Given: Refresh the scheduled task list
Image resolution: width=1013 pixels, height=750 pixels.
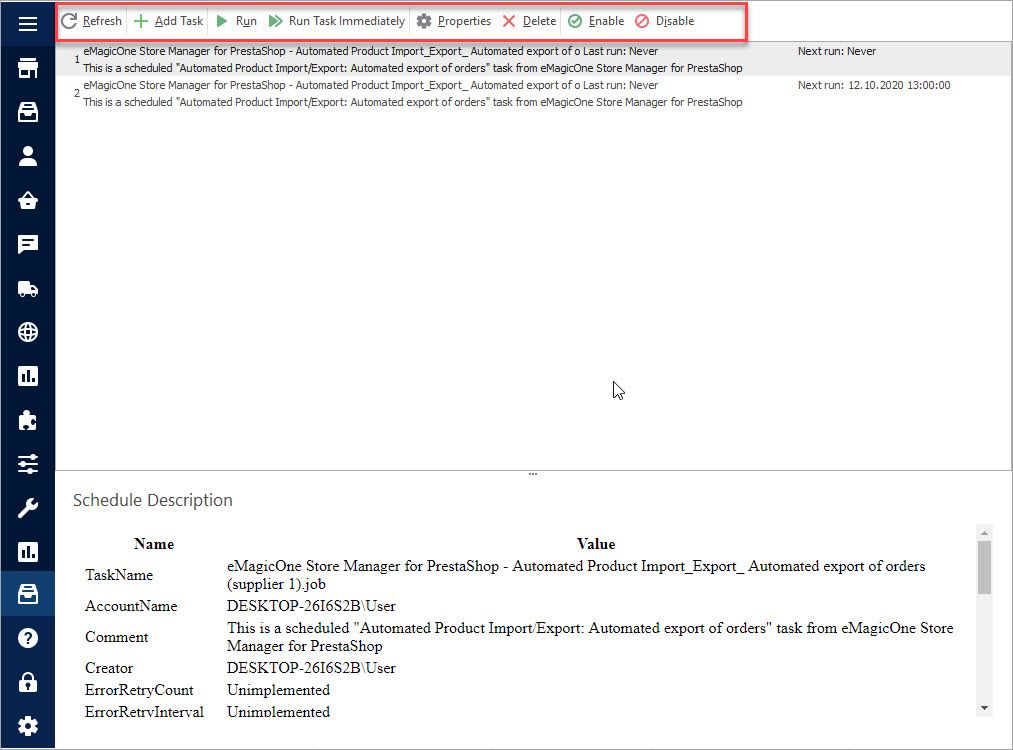Looking at the screenshot, I should (x=91, y=21).
